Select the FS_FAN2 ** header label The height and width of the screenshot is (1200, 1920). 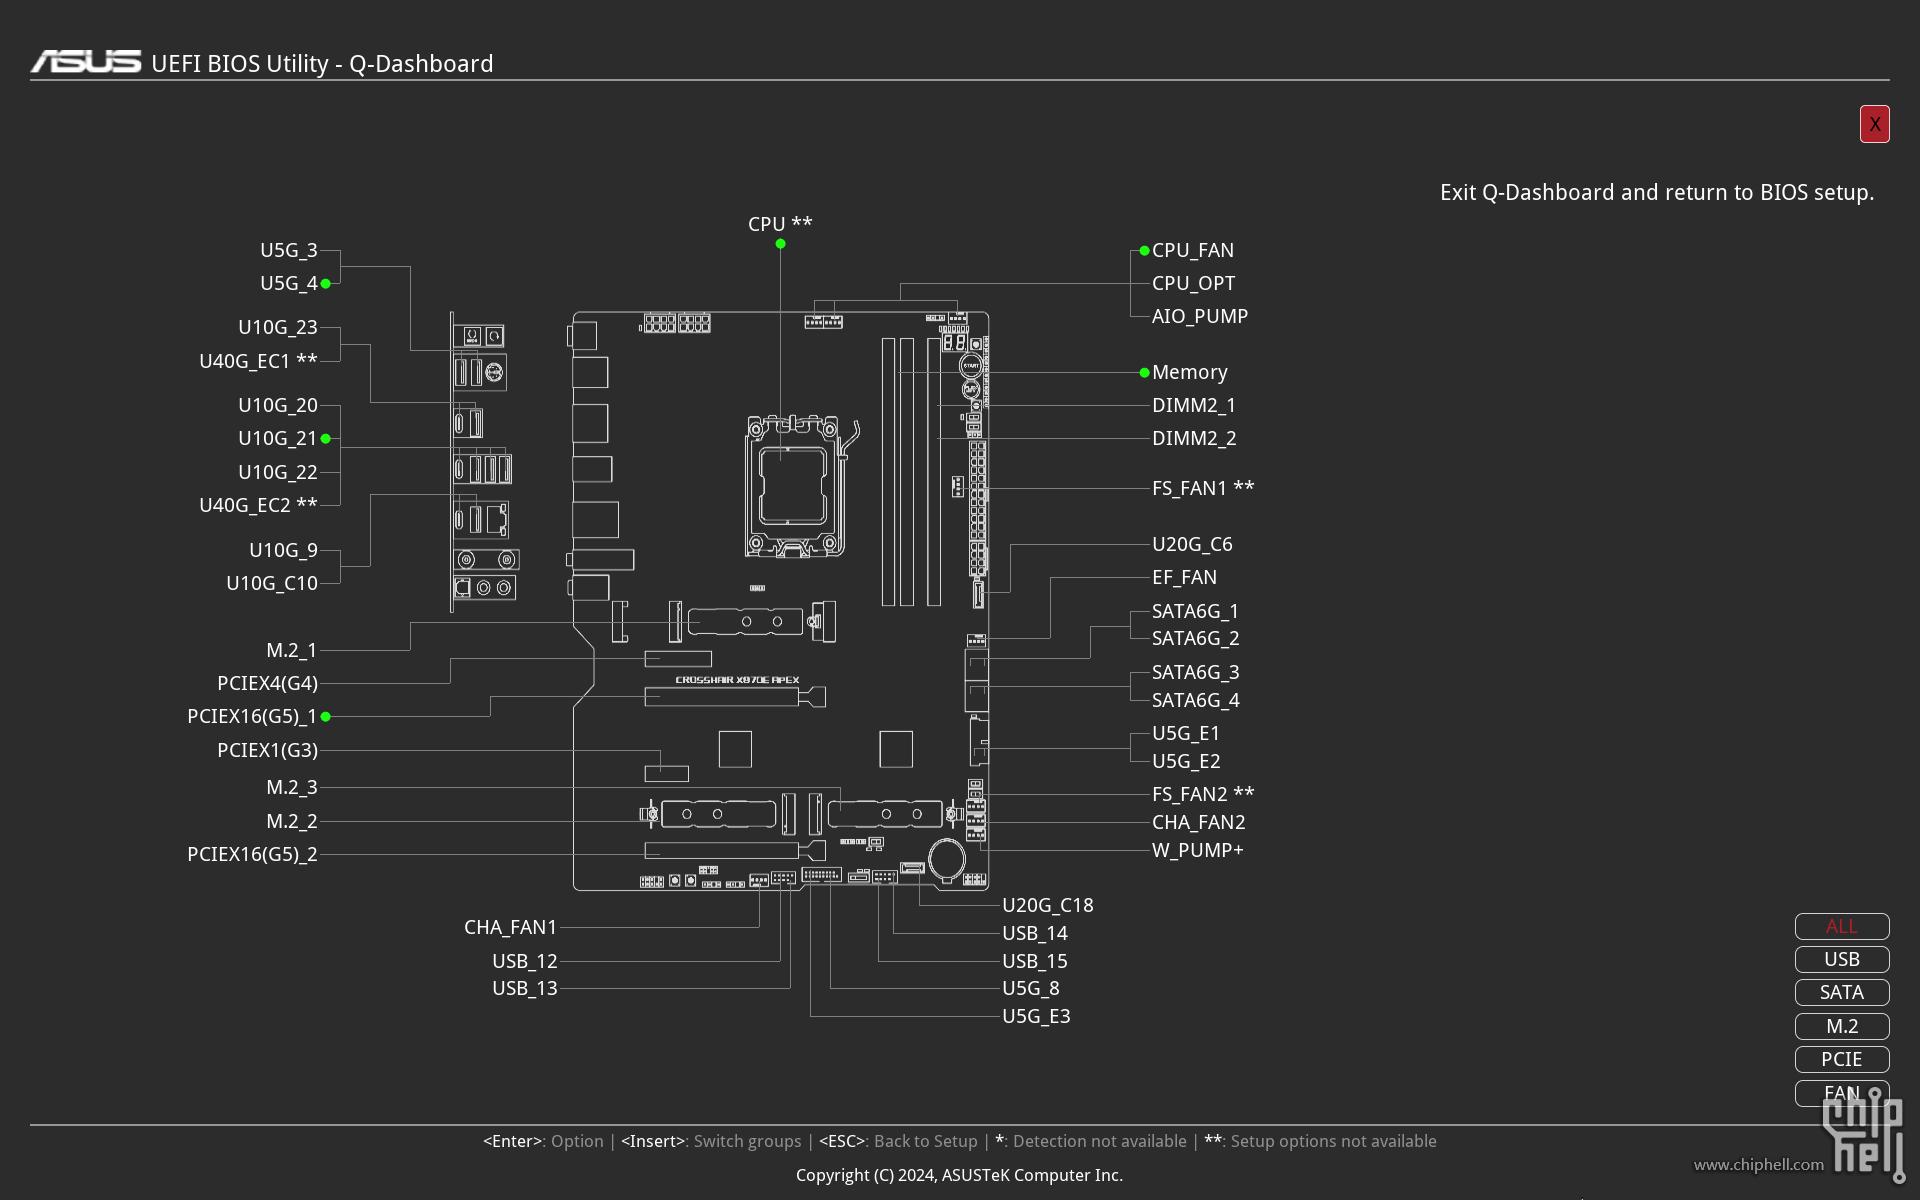coord(1203,794)
